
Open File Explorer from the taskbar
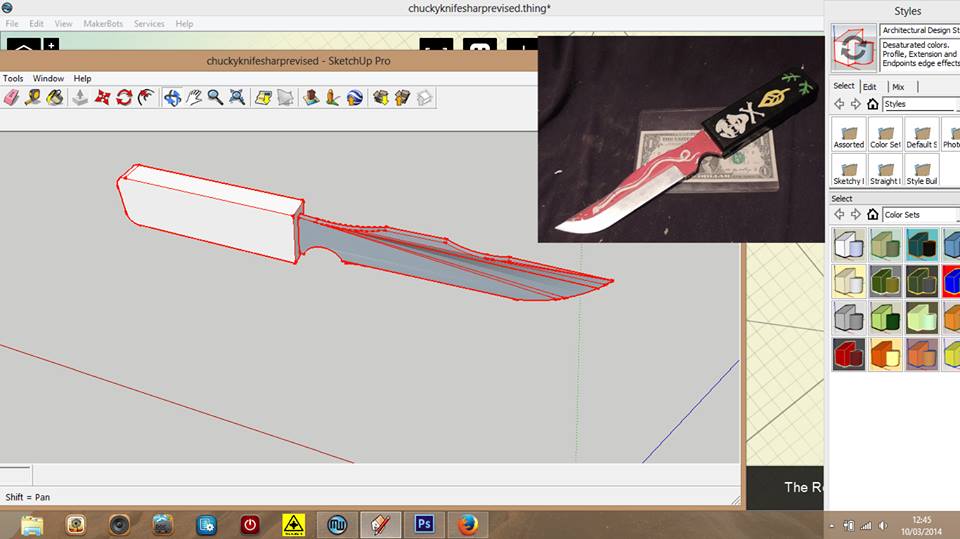(32, 525)
